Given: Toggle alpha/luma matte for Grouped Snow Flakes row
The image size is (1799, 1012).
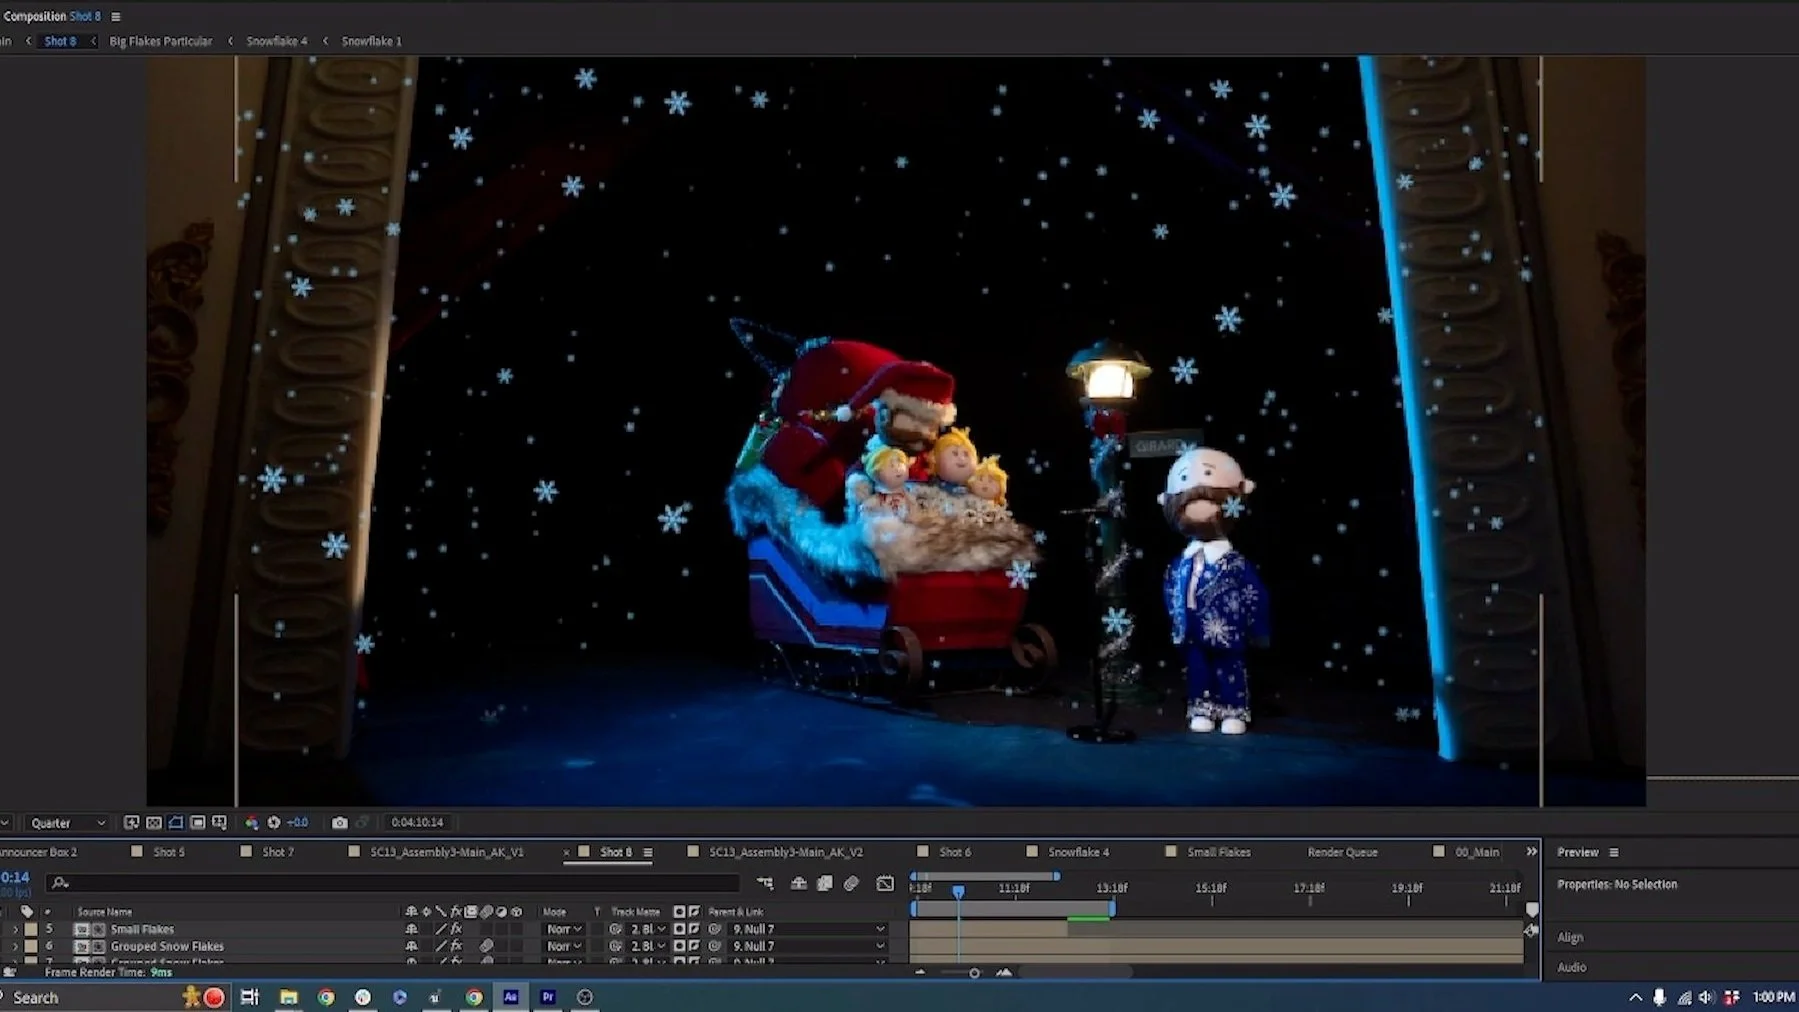Looking at the screenshot, I should pos(679,946).
